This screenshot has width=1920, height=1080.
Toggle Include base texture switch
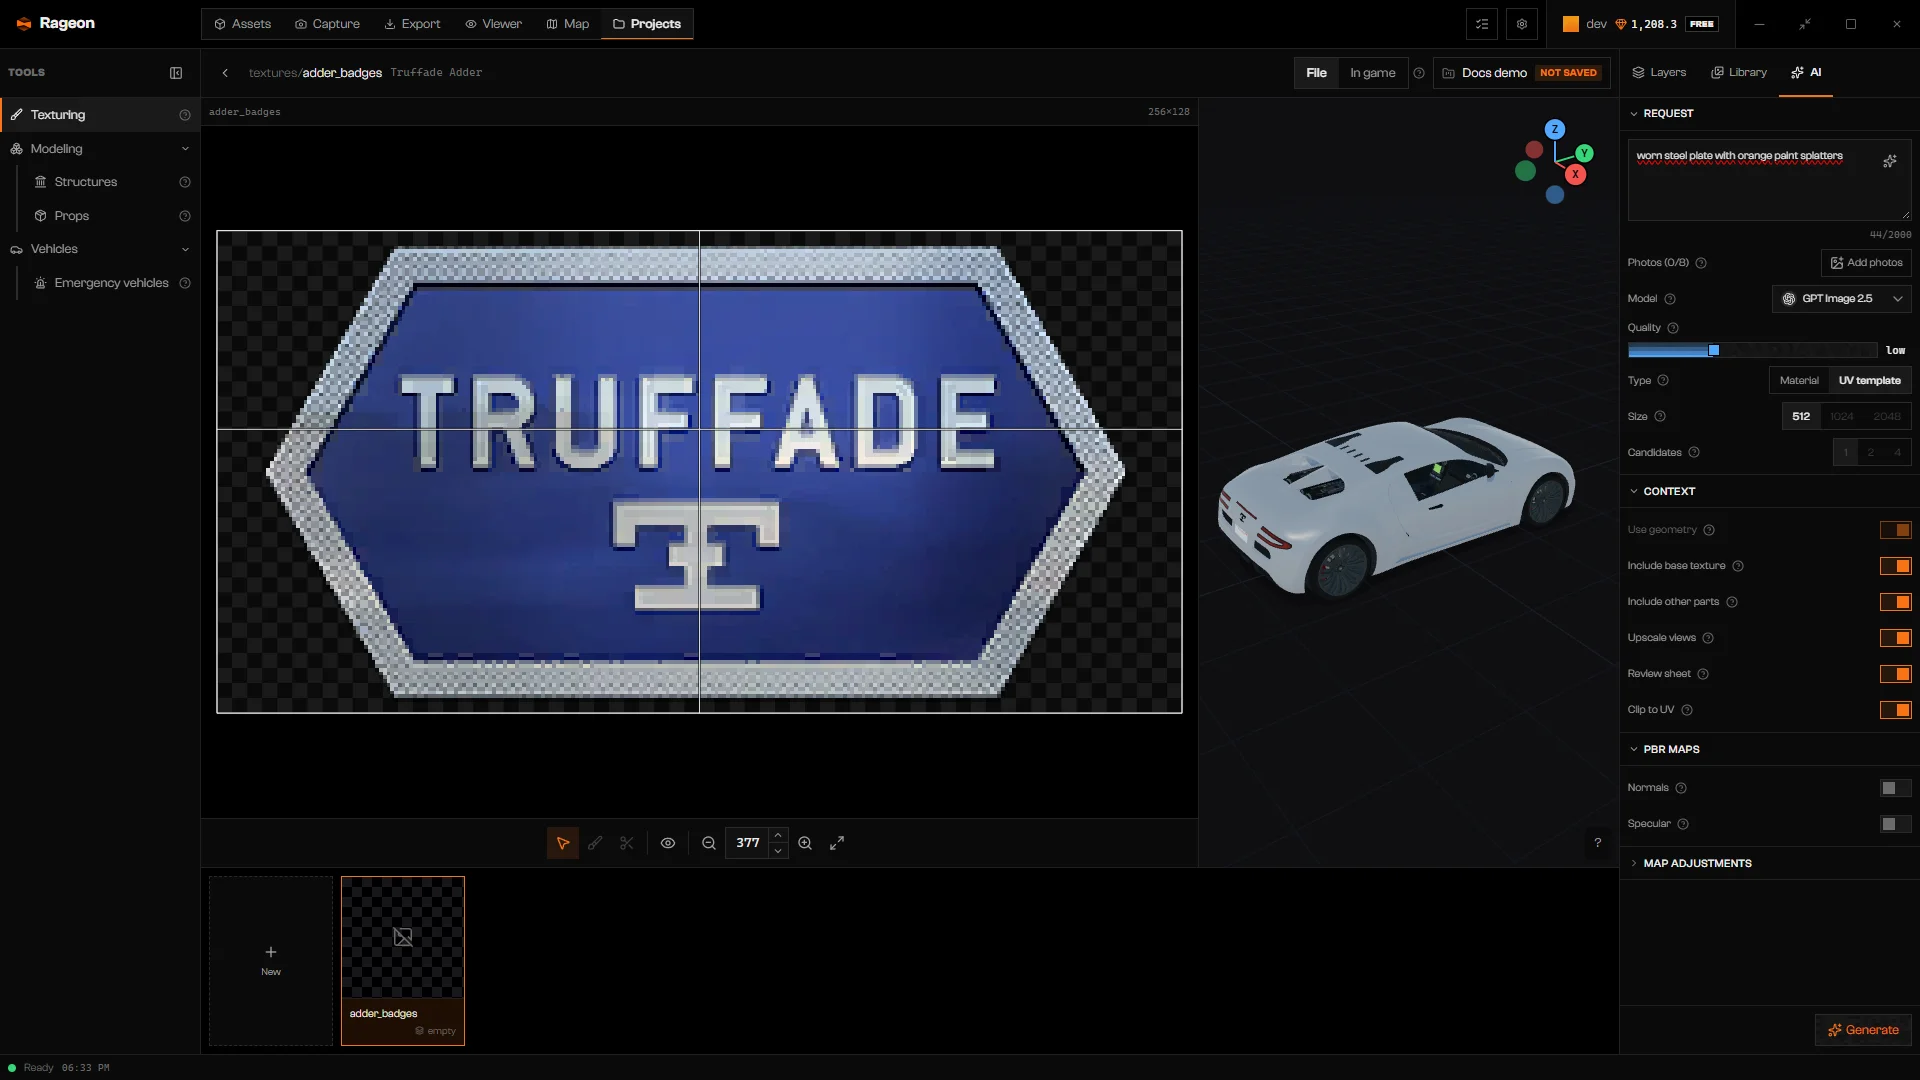tap(1895, 566)
